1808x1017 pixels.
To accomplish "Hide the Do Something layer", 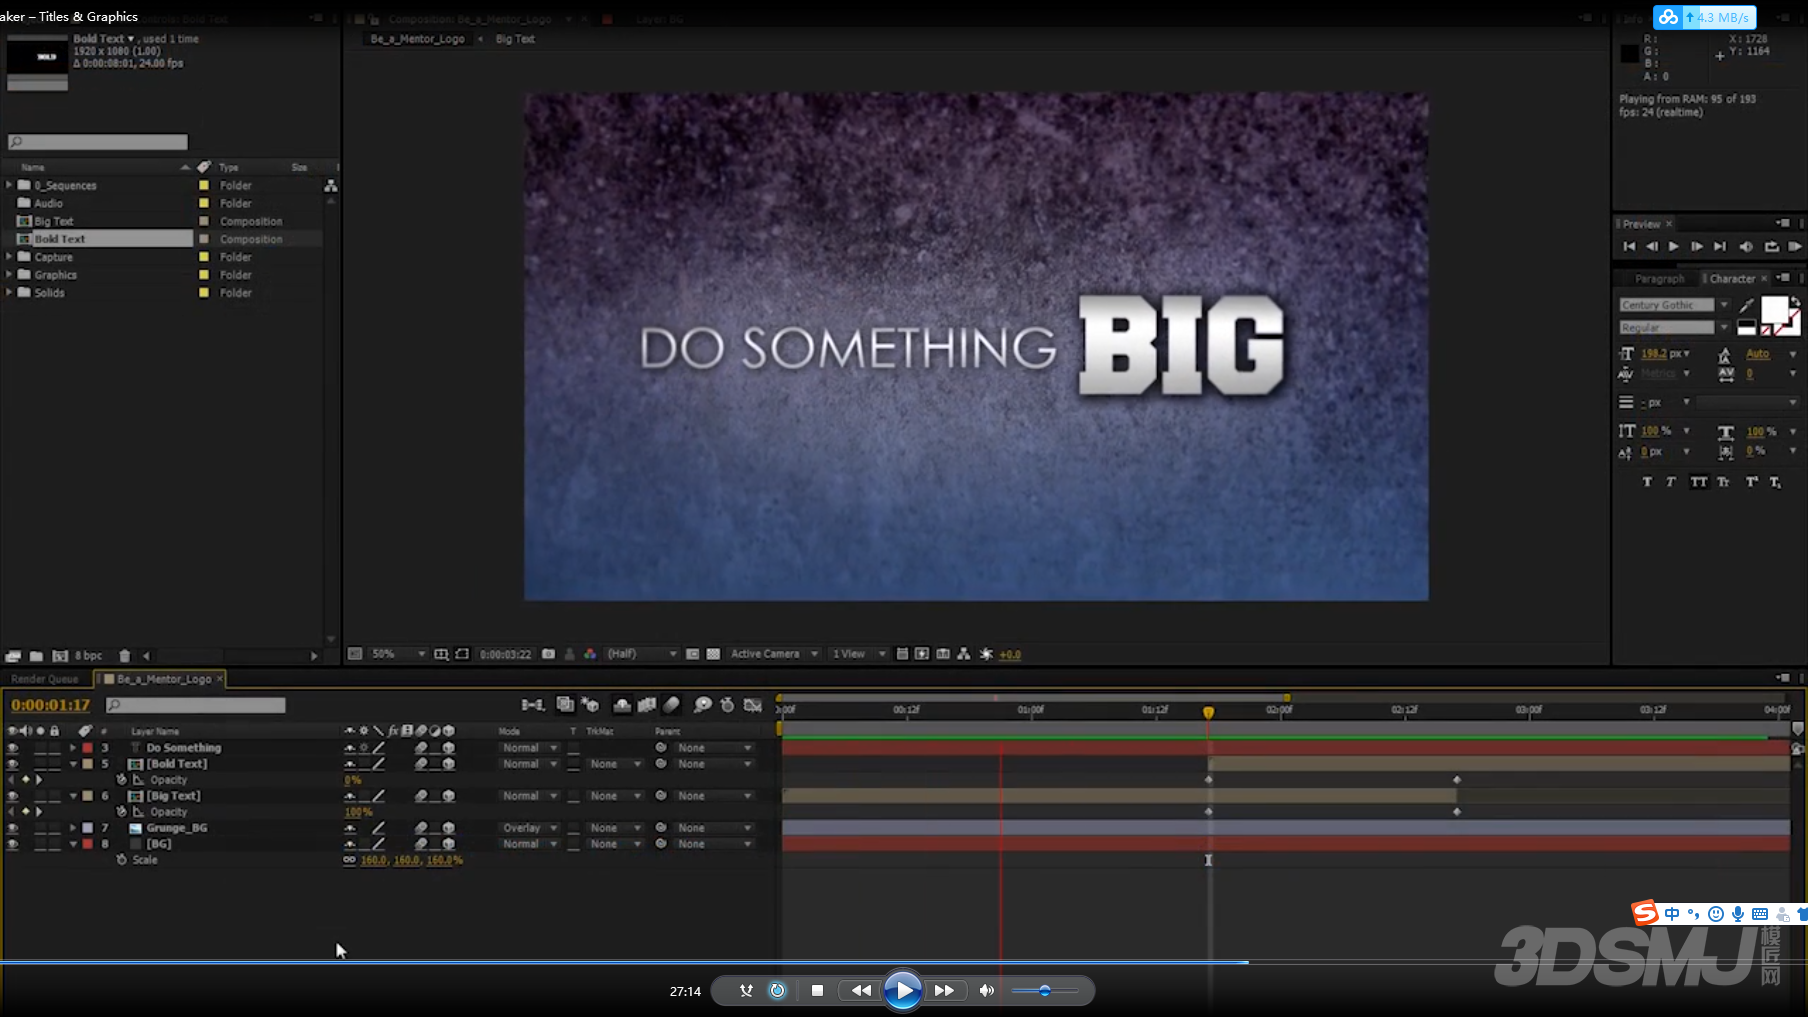I will [12, 748].
